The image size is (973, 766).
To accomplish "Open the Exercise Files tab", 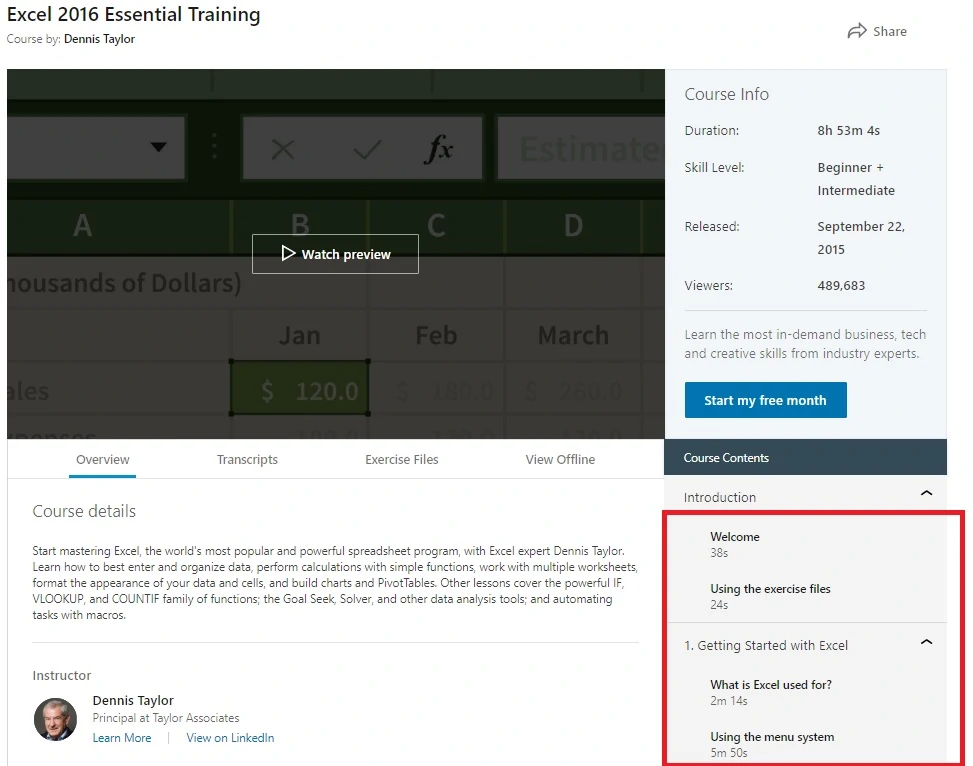I will (x=401, y=459).
